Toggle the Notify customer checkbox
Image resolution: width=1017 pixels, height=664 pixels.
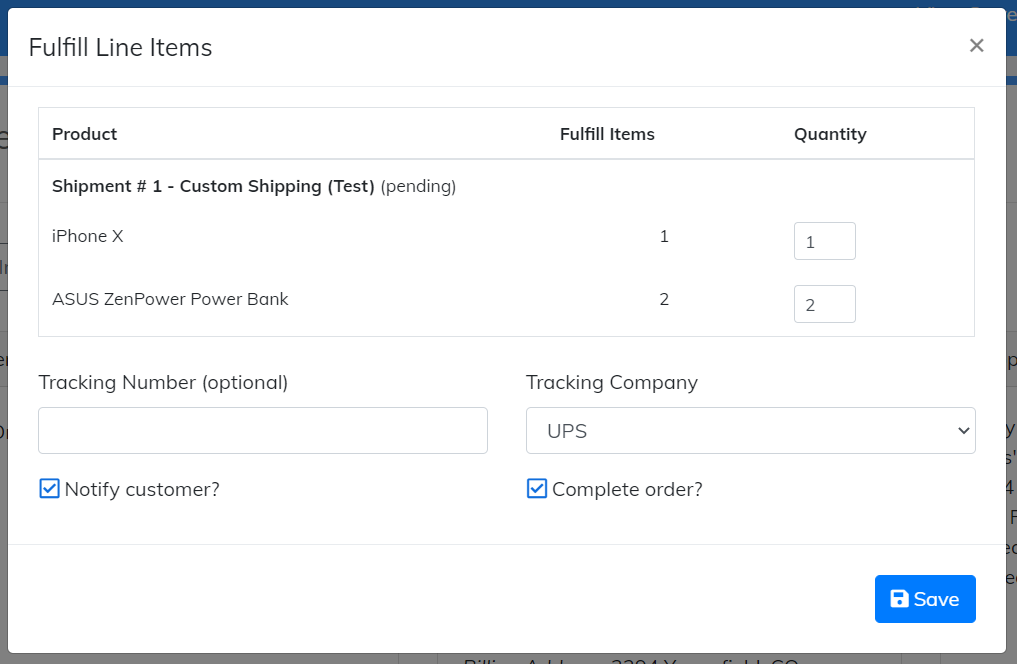(49, 489)
